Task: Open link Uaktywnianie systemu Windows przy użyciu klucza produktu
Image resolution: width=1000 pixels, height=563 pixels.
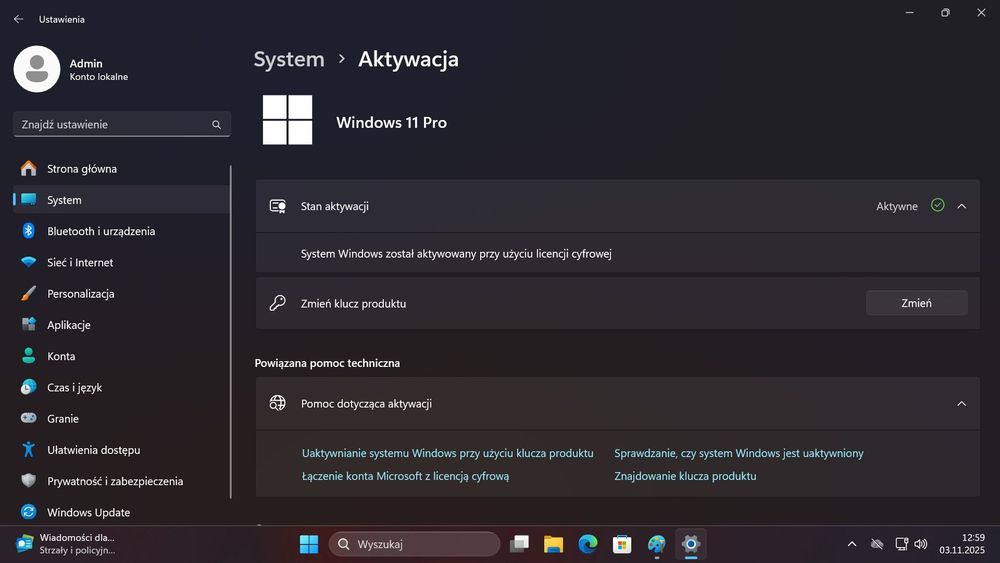Action: pyautogui.click(x=448, y=453)
